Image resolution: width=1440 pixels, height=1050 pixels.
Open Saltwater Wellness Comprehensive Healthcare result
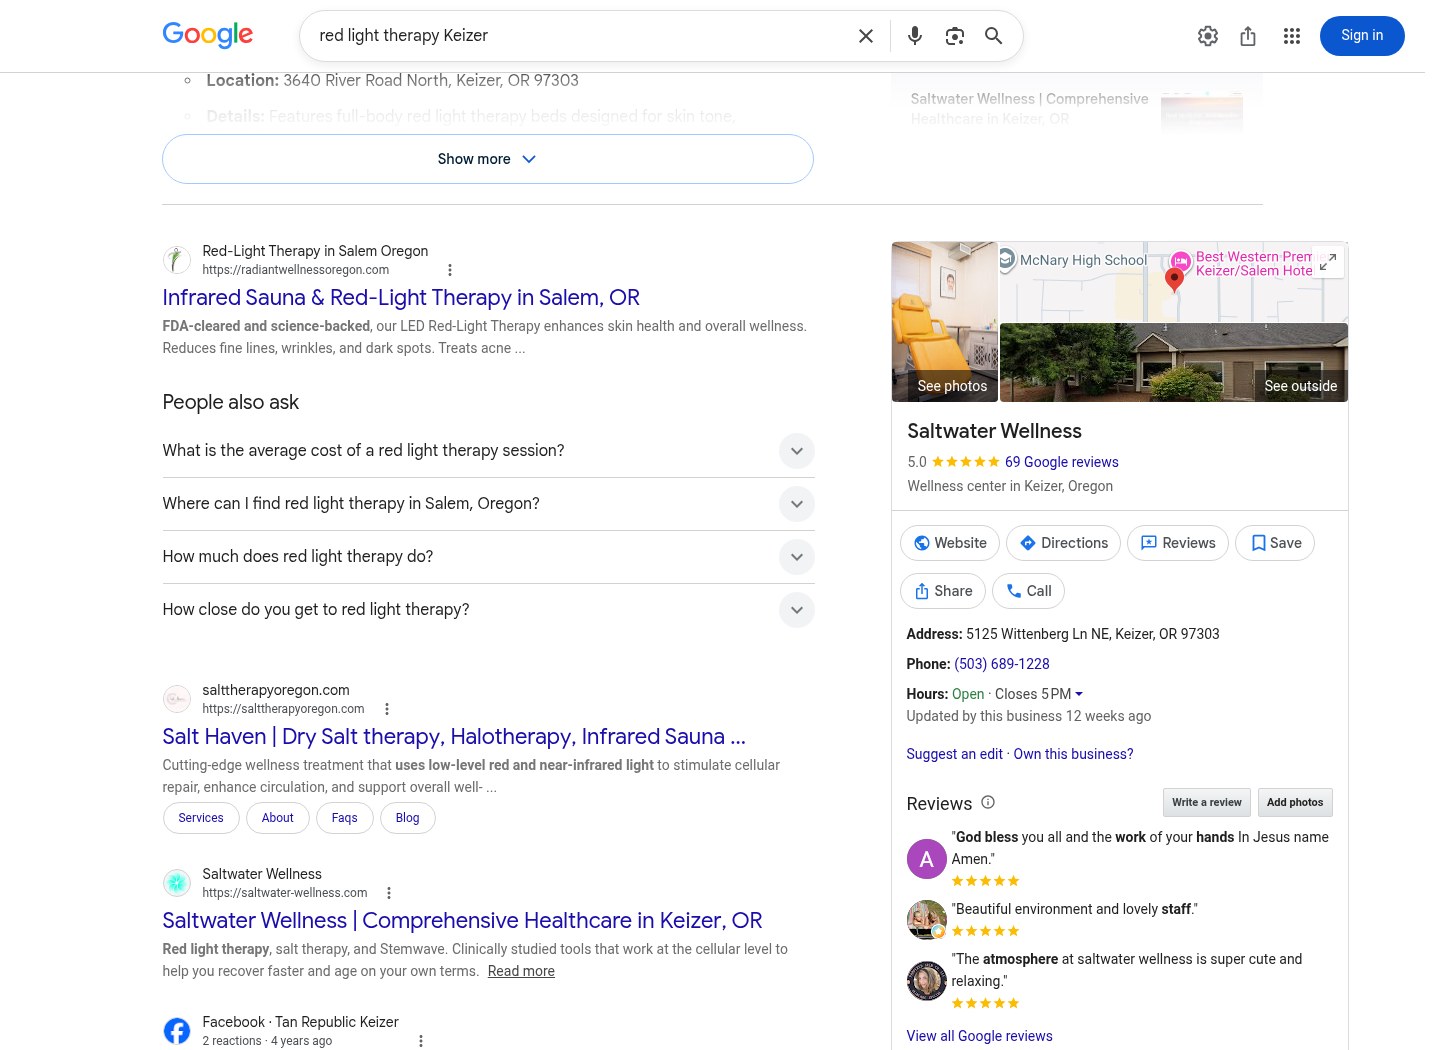[462, 921]
